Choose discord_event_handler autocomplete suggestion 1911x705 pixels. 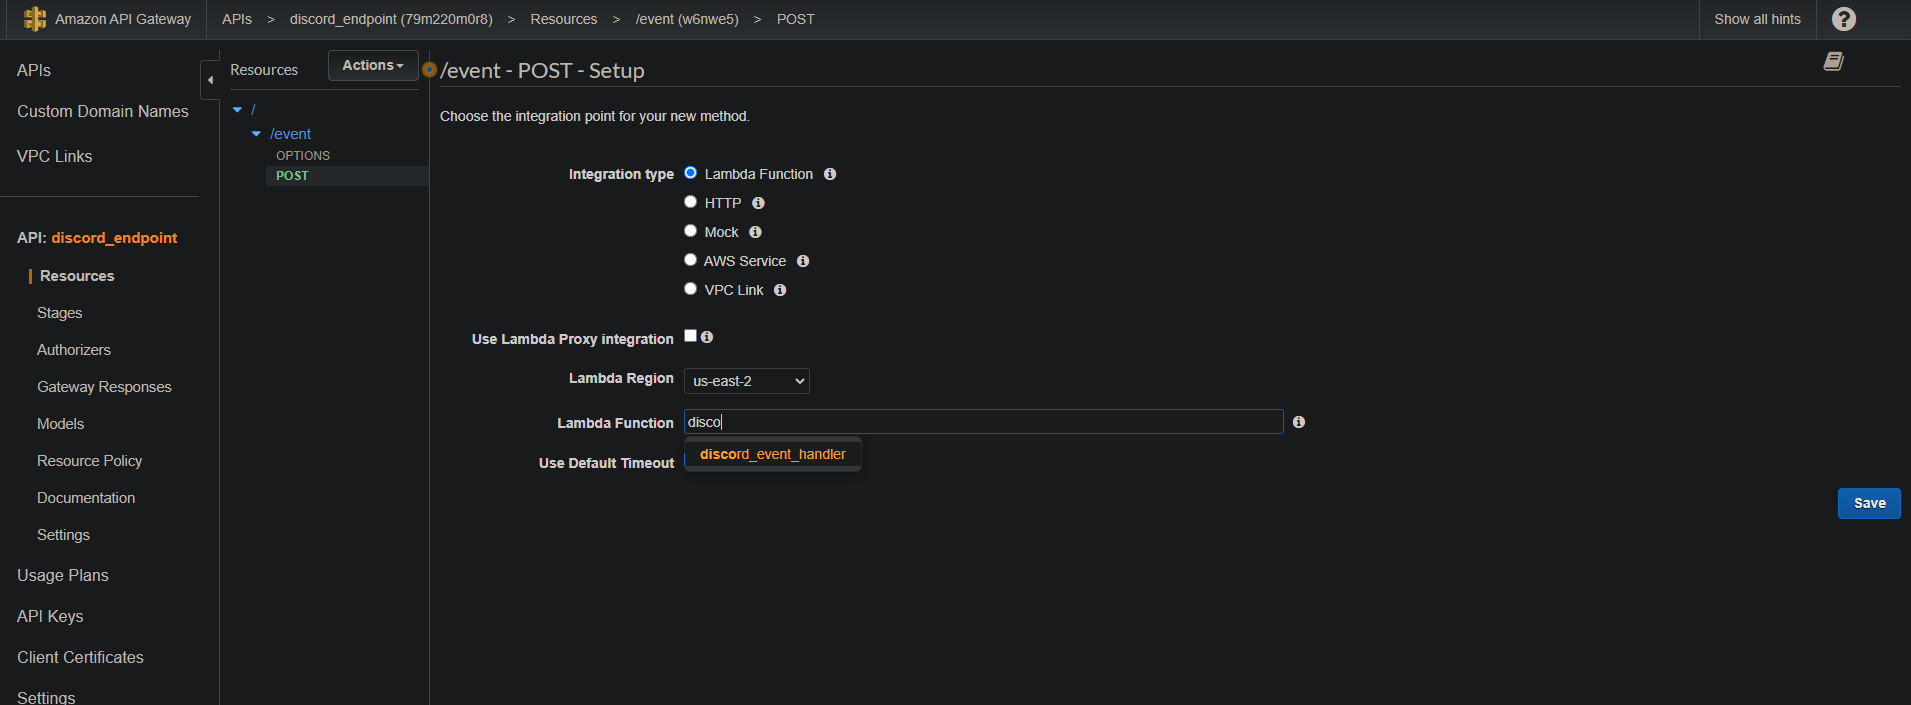(773, 454)
